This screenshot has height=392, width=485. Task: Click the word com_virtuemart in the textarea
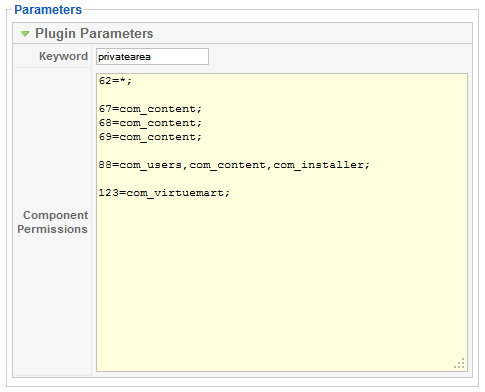[175, 193]
